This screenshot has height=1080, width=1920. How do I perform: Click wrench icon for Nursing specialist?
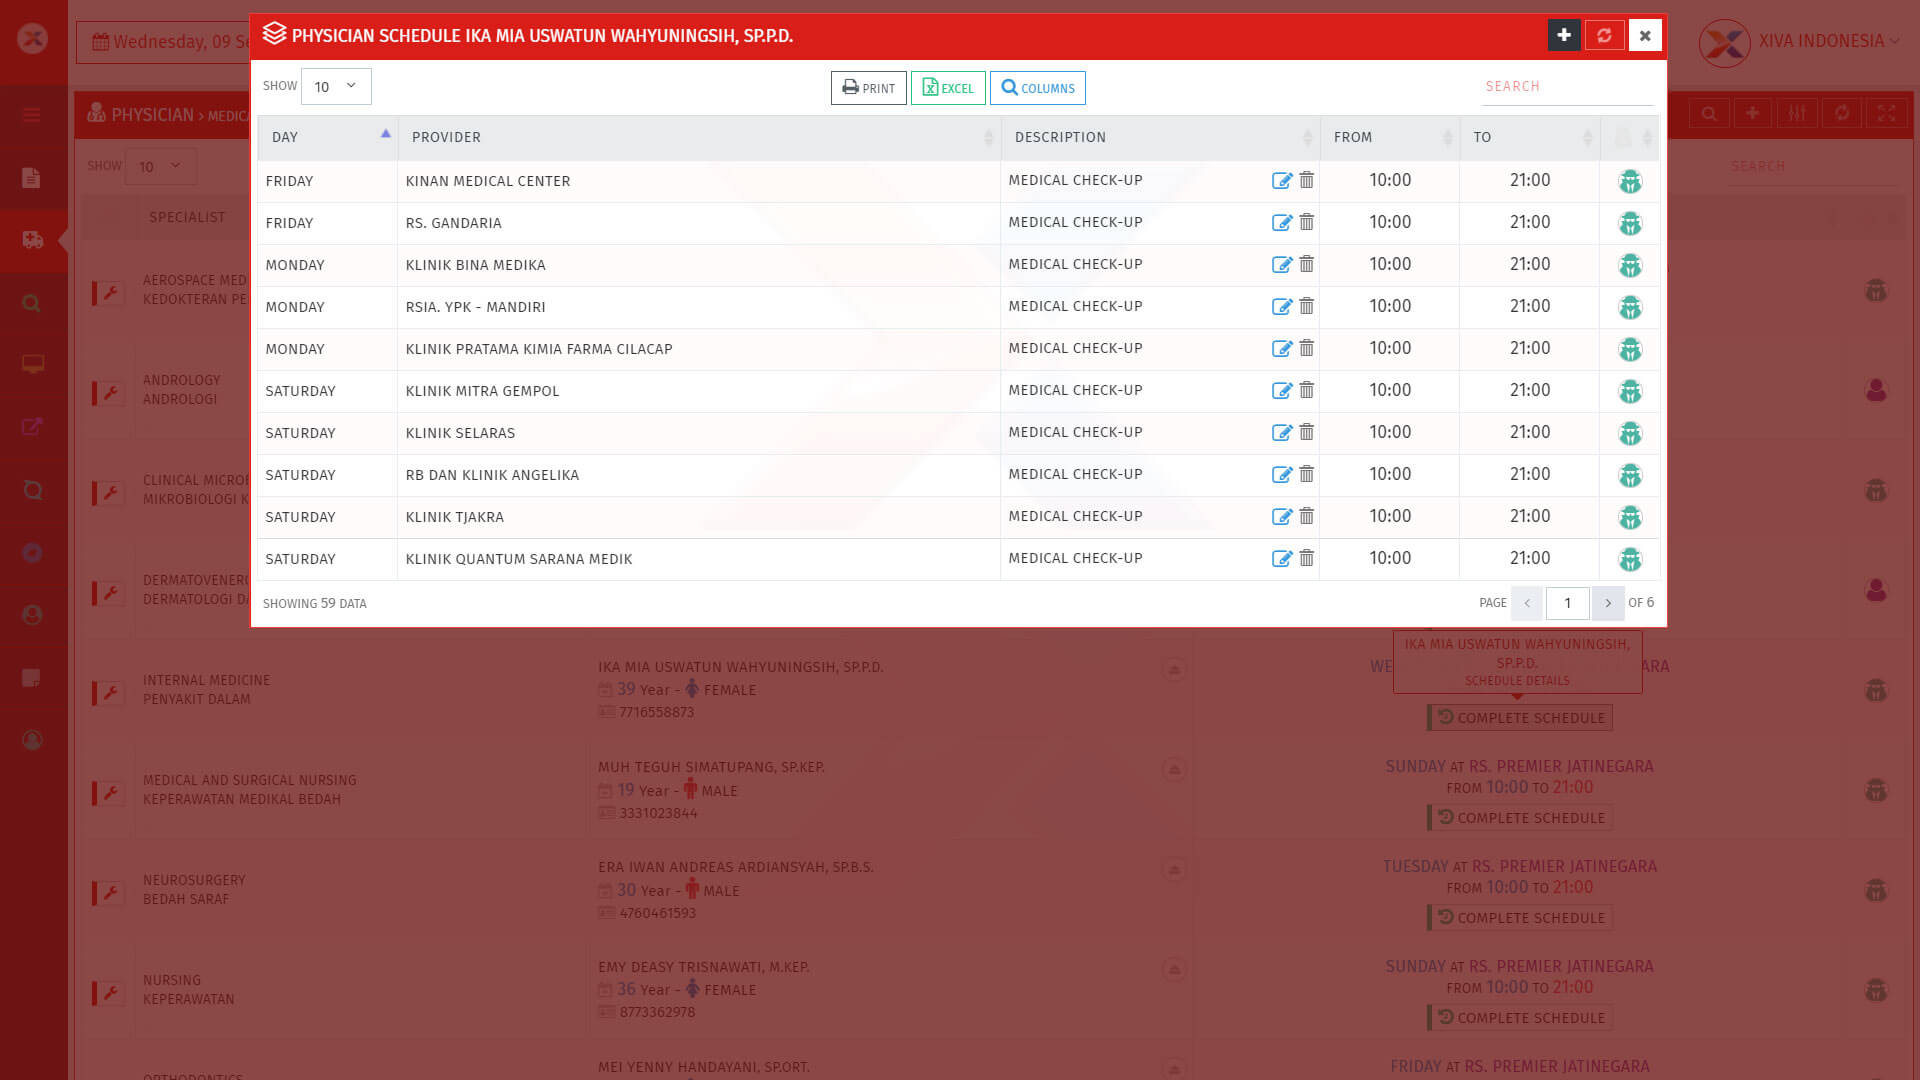[x=110, y=992]
